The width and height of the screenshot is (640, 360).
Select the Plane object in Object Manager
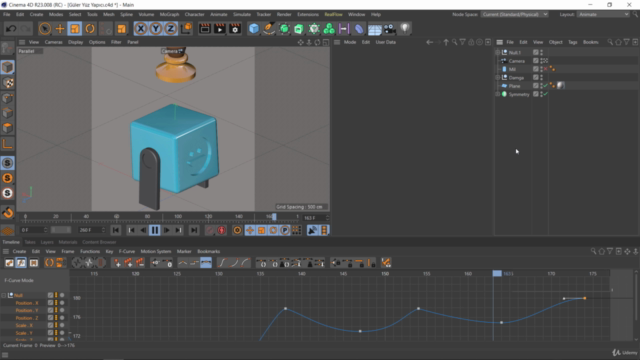point(514,86)
